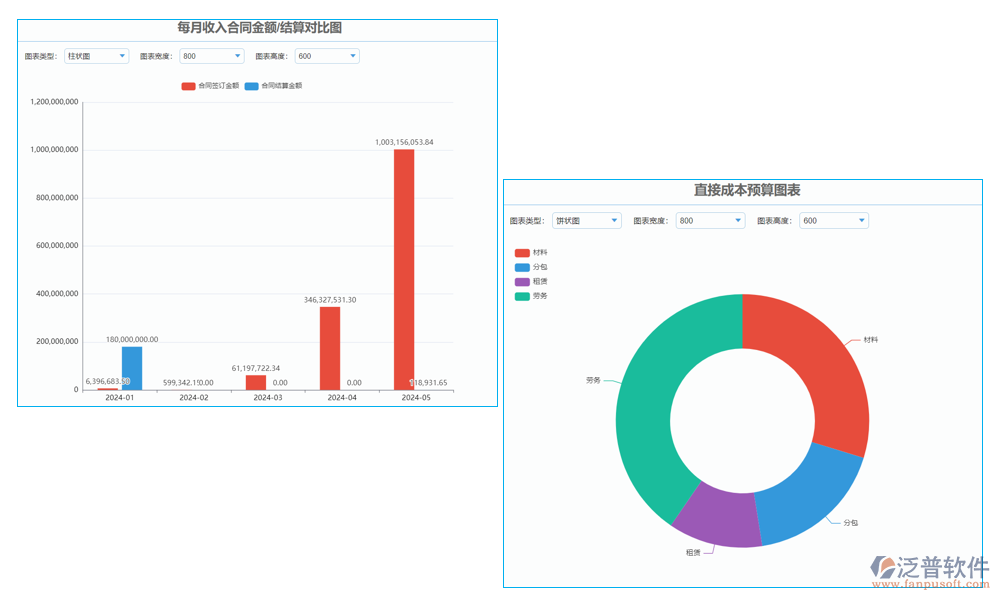
Task: Click the 泛普软件 logo icon
Action: tap(883, 568)
